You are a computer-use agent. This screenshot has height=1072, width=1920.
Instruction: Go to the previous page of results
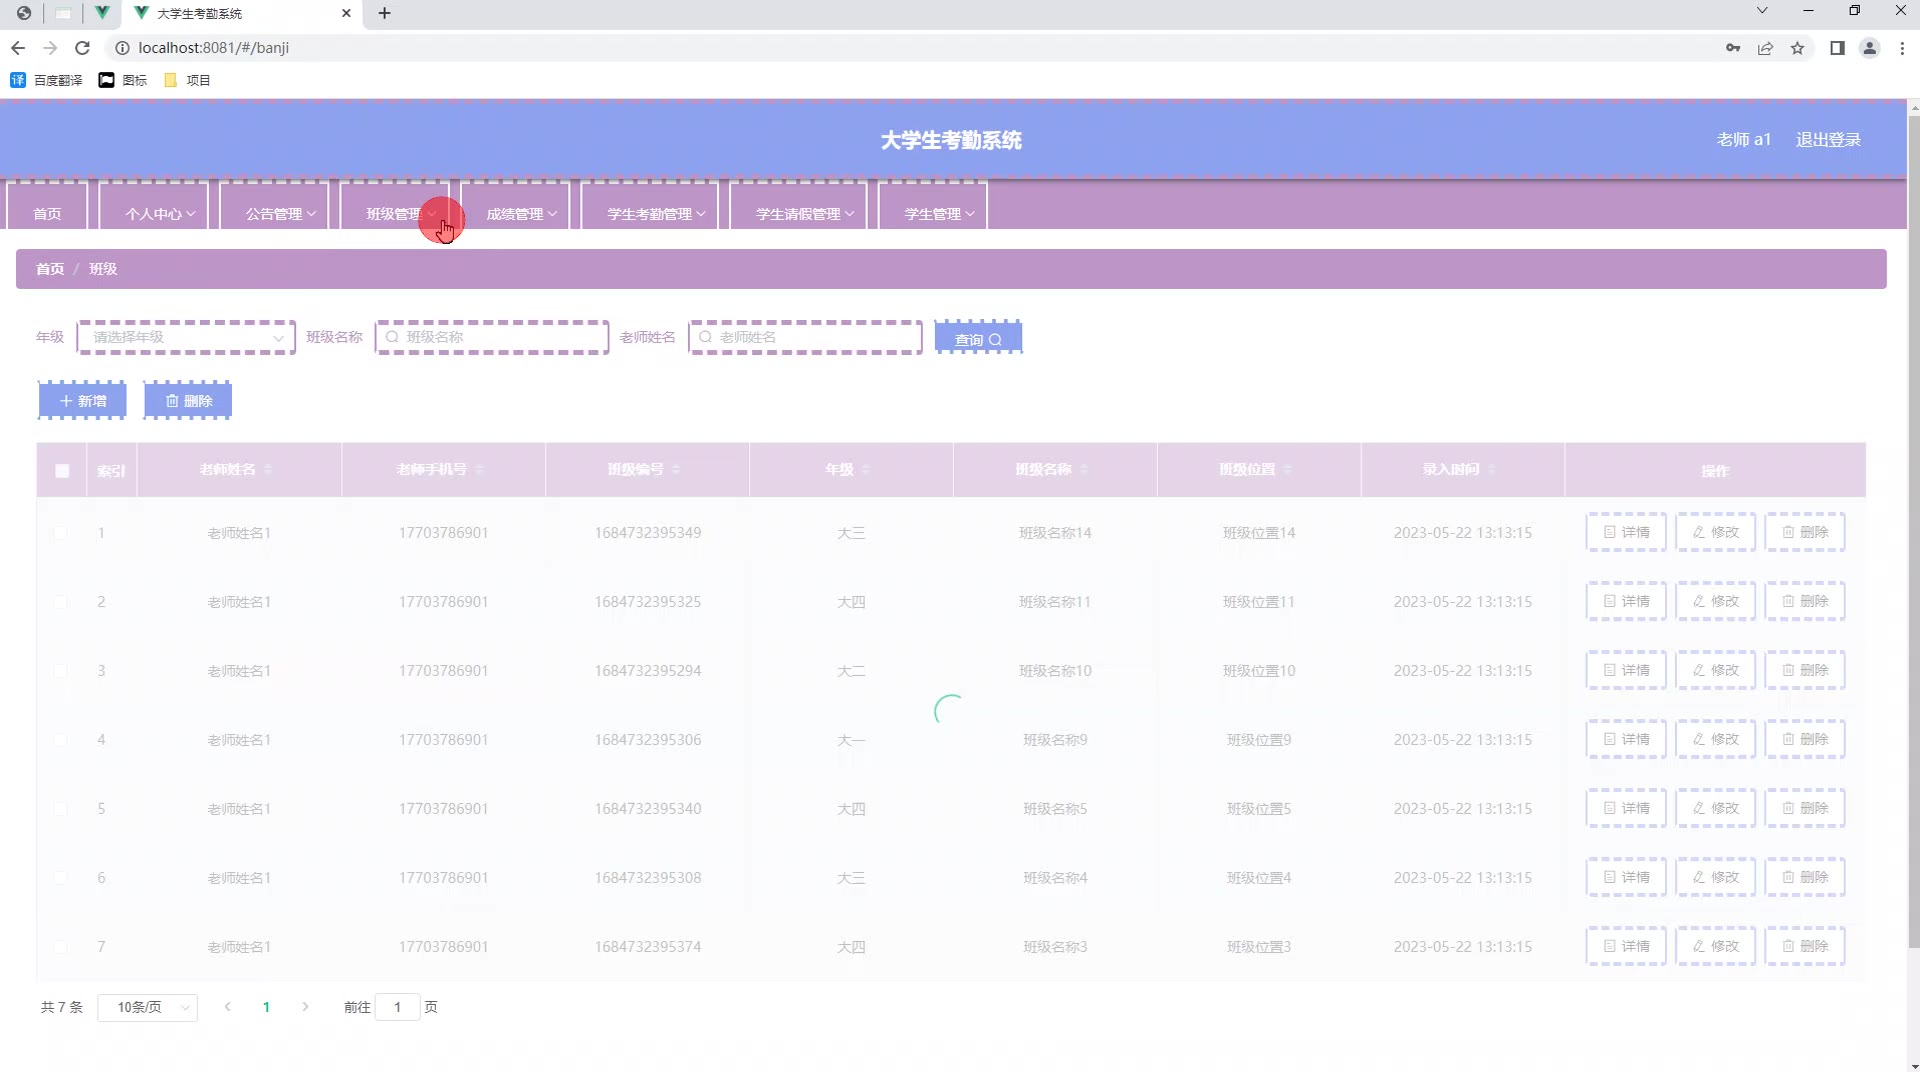point(228,1007)
